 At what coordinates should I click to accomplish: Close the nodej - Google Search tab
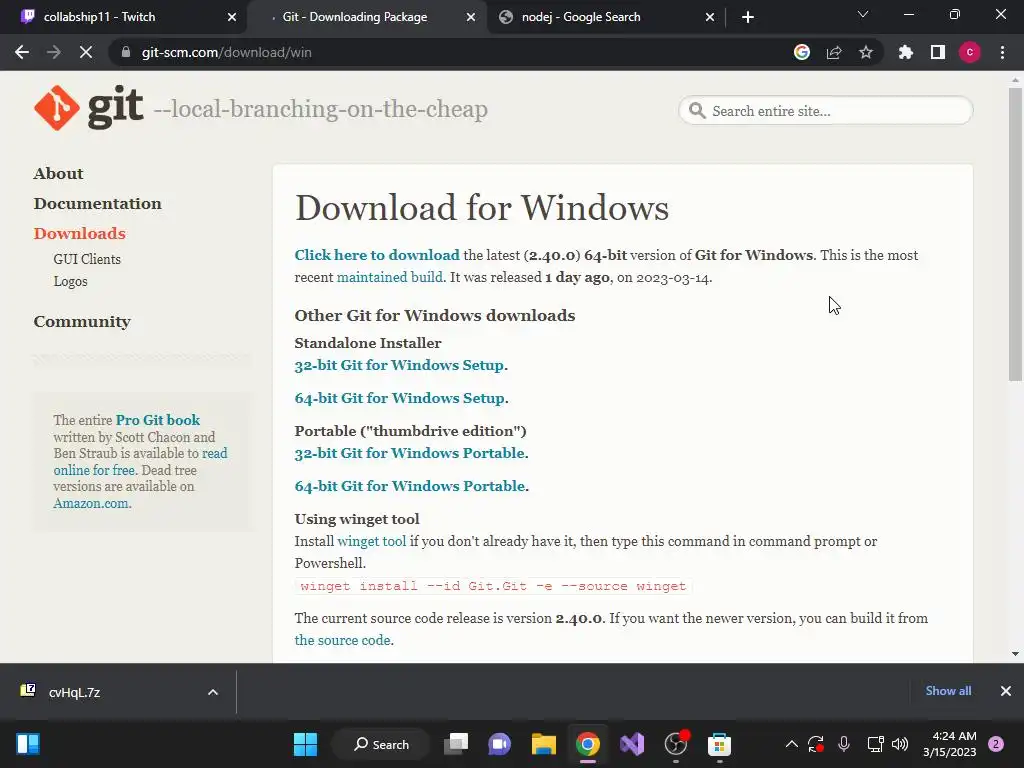coord(710,17)
